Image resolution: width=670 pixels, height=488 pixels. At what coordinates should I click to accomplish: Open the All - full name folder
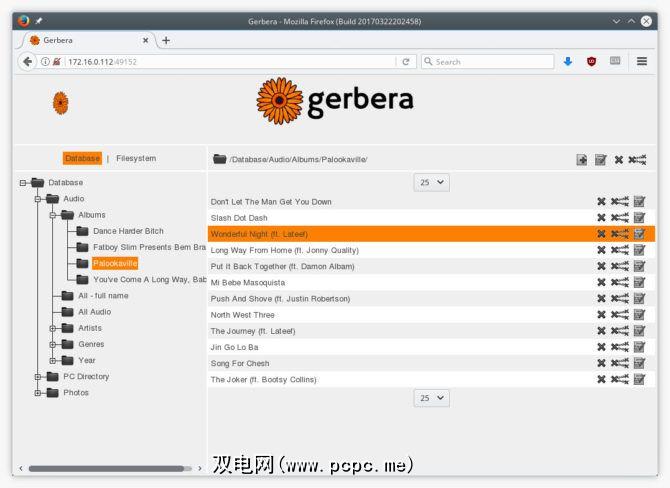(x=103, y=296)
